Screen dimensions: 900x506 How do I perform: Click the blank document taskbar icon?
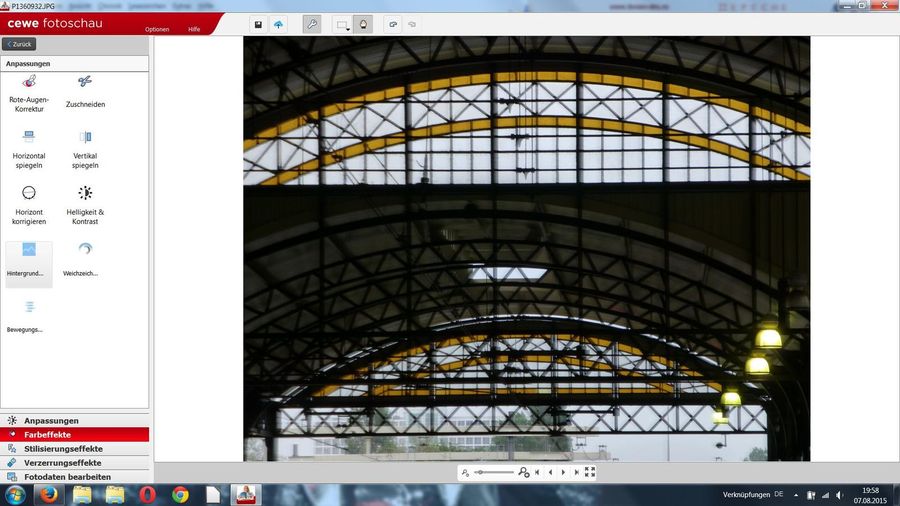coord(214,495)
